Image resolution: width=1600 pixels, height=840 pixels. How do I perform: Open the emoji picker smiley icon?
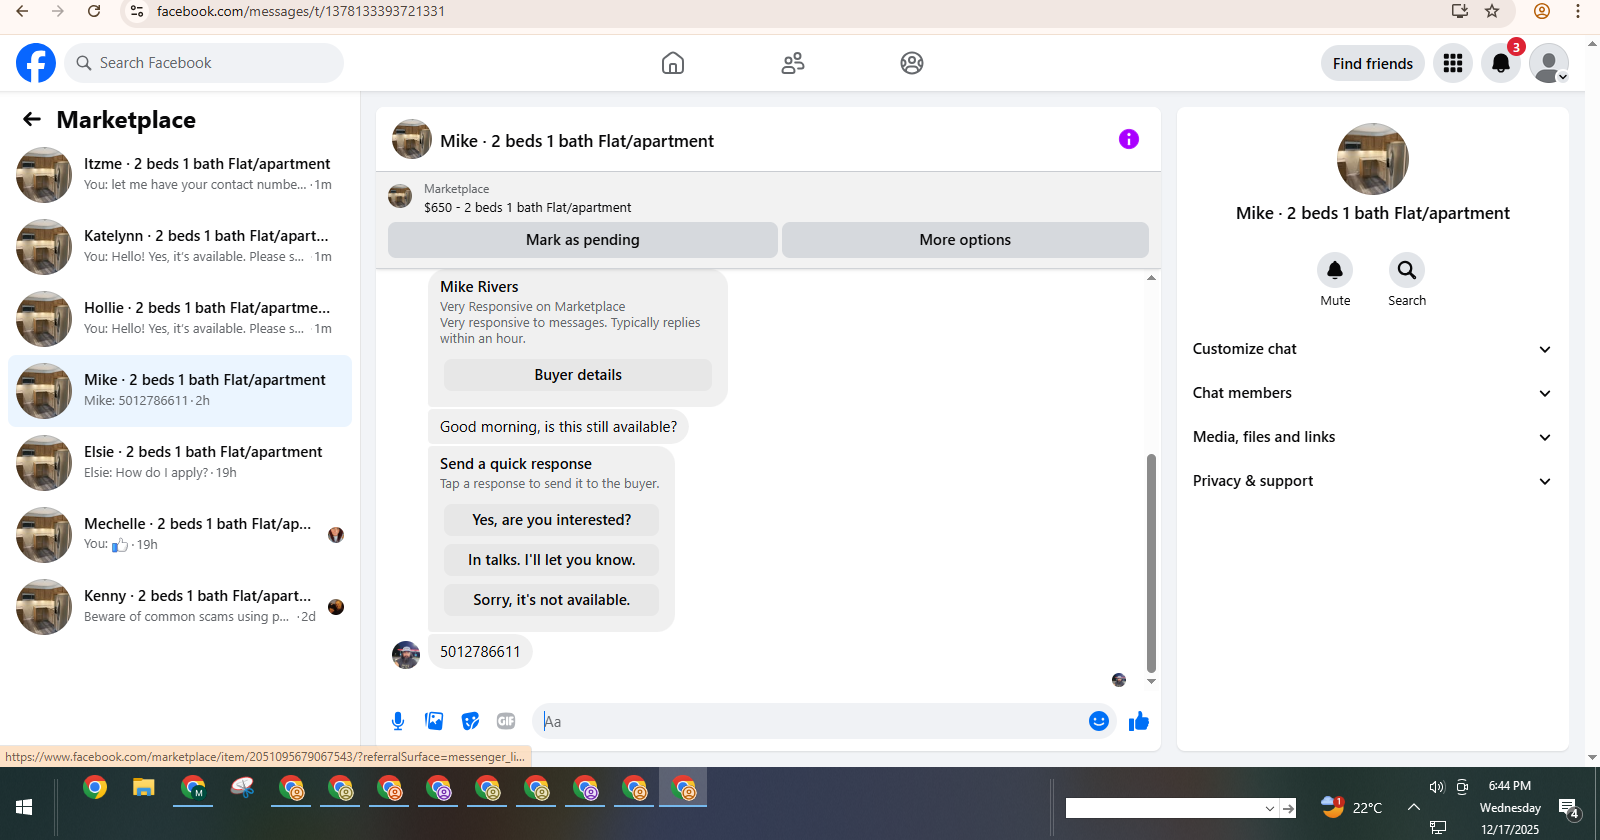click(x=1099, y=721)
